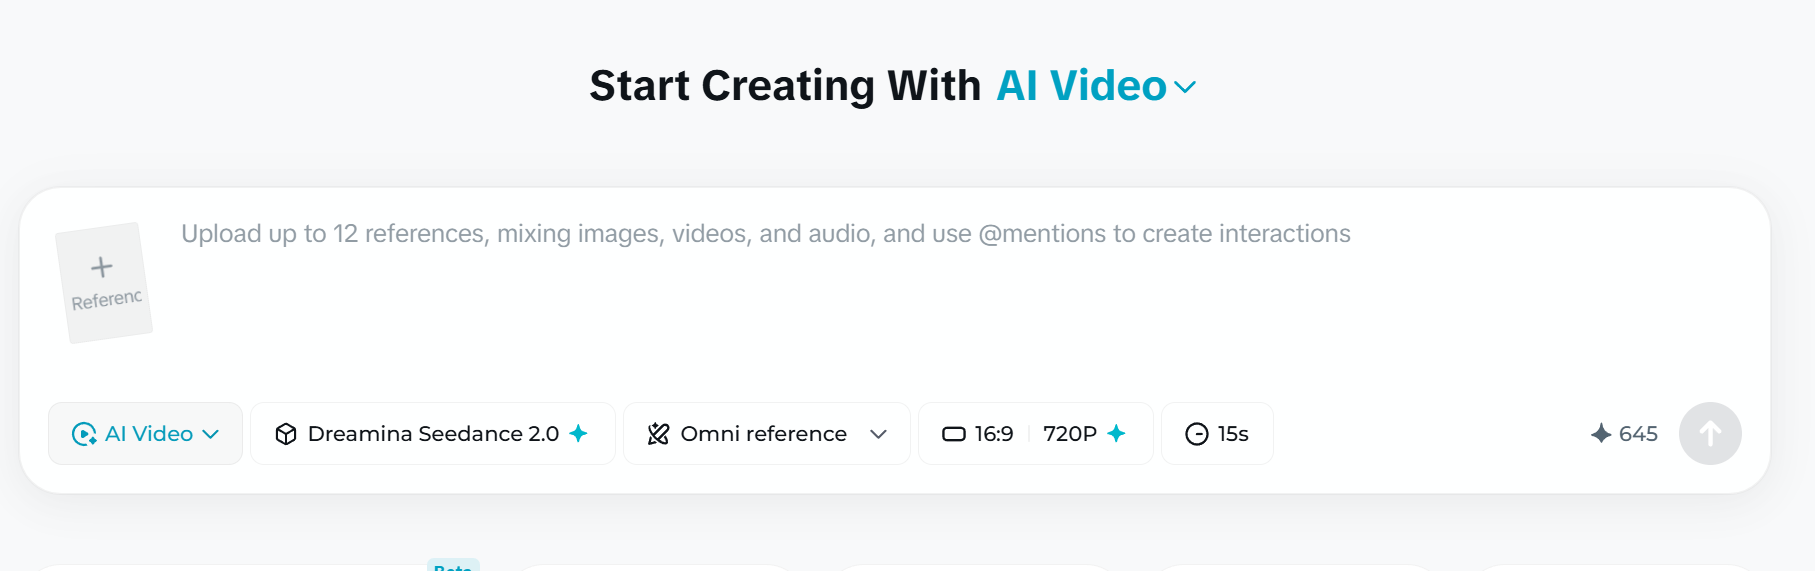
Task: Set the 15s duration option
Action: point(1217,434)
